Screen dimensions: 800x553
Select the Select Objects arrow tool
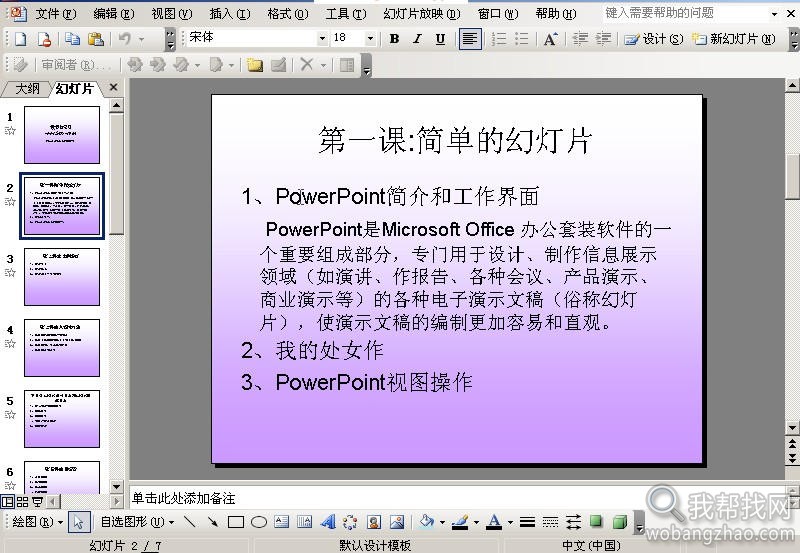(x=79, y=522)
